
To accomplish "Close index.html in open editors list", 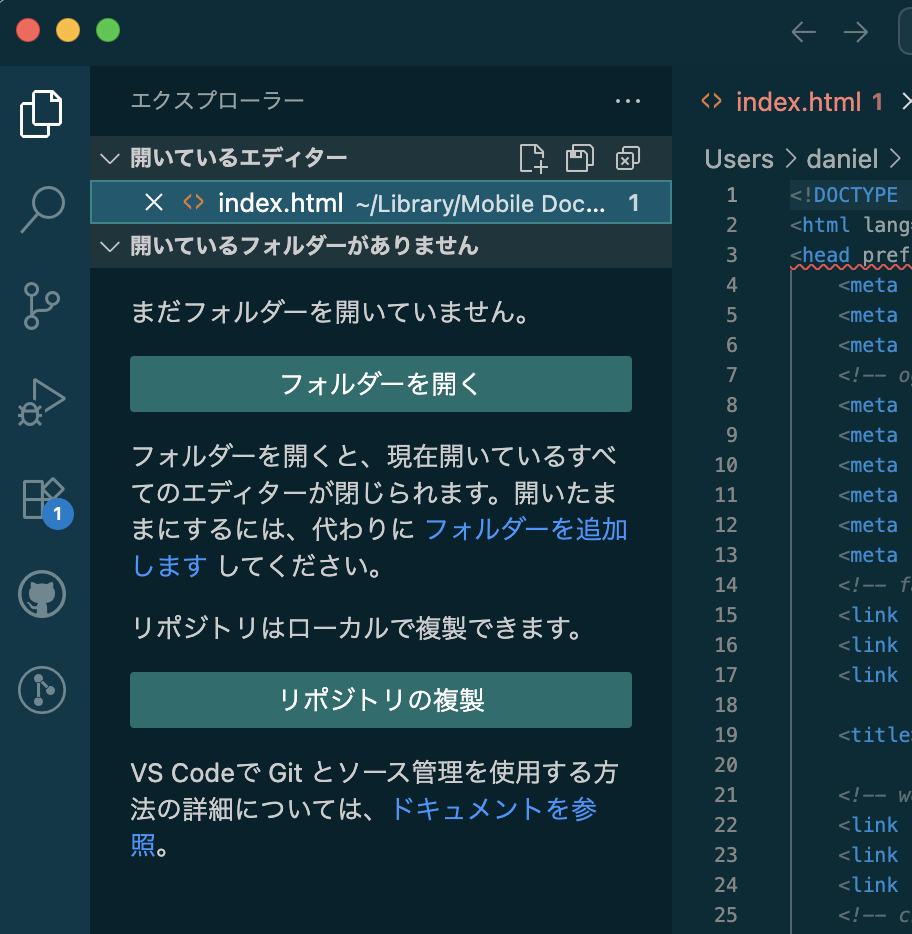I will click(154, 203).
